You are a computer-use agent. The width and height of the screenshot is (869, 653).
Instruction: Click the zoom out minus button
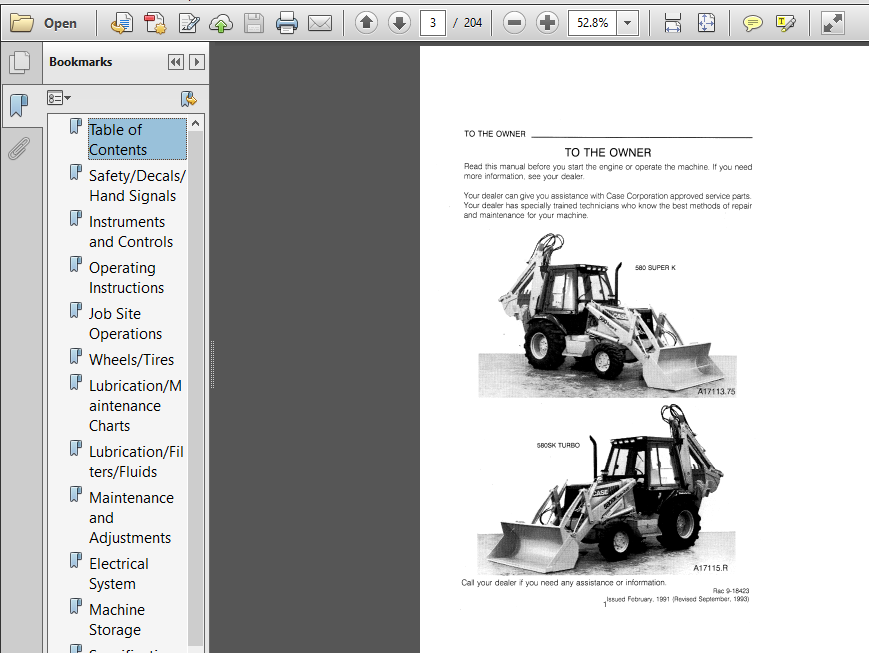click(x=514, y=23)
